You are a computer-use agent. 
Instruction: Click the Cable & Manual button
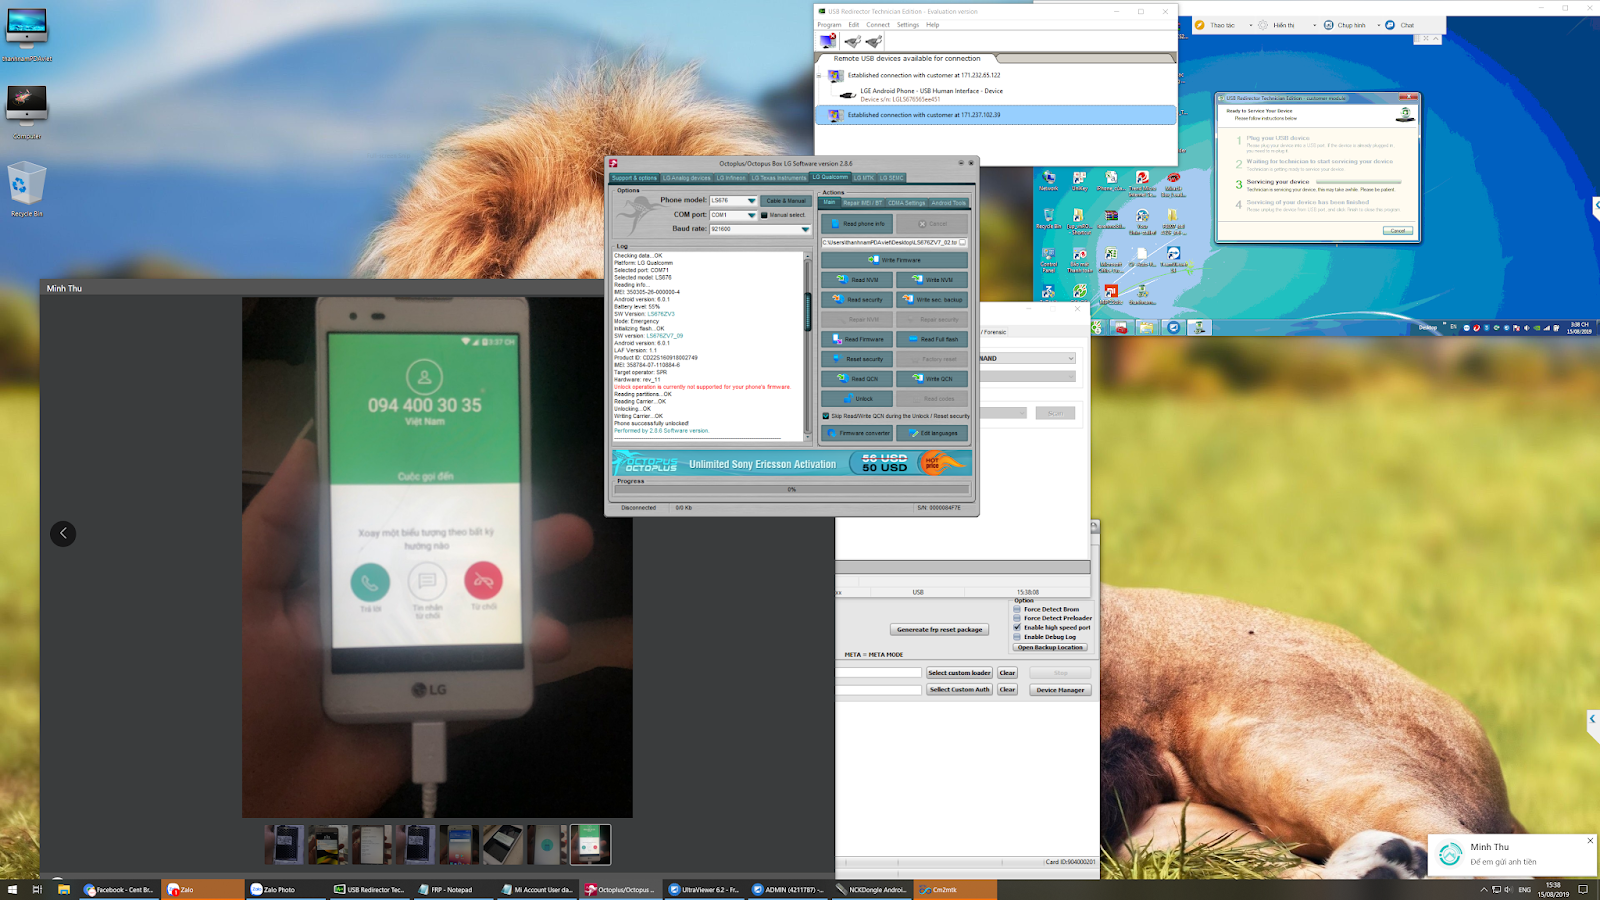[x=786, y=200]
